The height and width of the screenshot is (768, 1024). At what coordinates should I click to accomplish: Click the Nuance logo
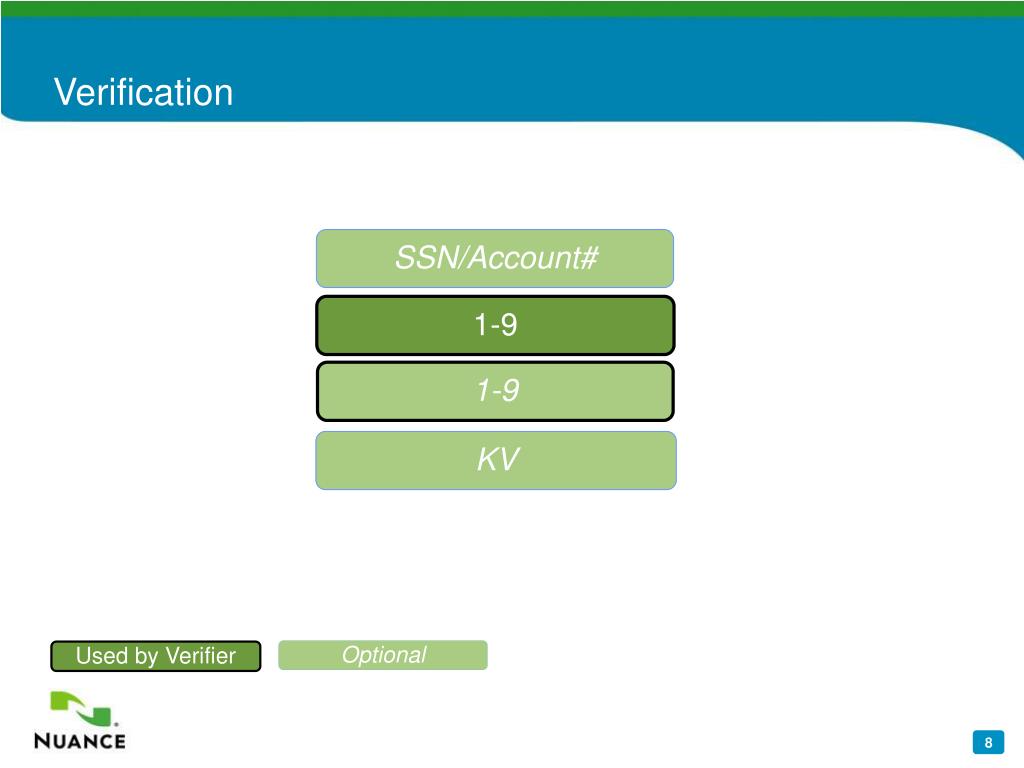tap(80, 720)
